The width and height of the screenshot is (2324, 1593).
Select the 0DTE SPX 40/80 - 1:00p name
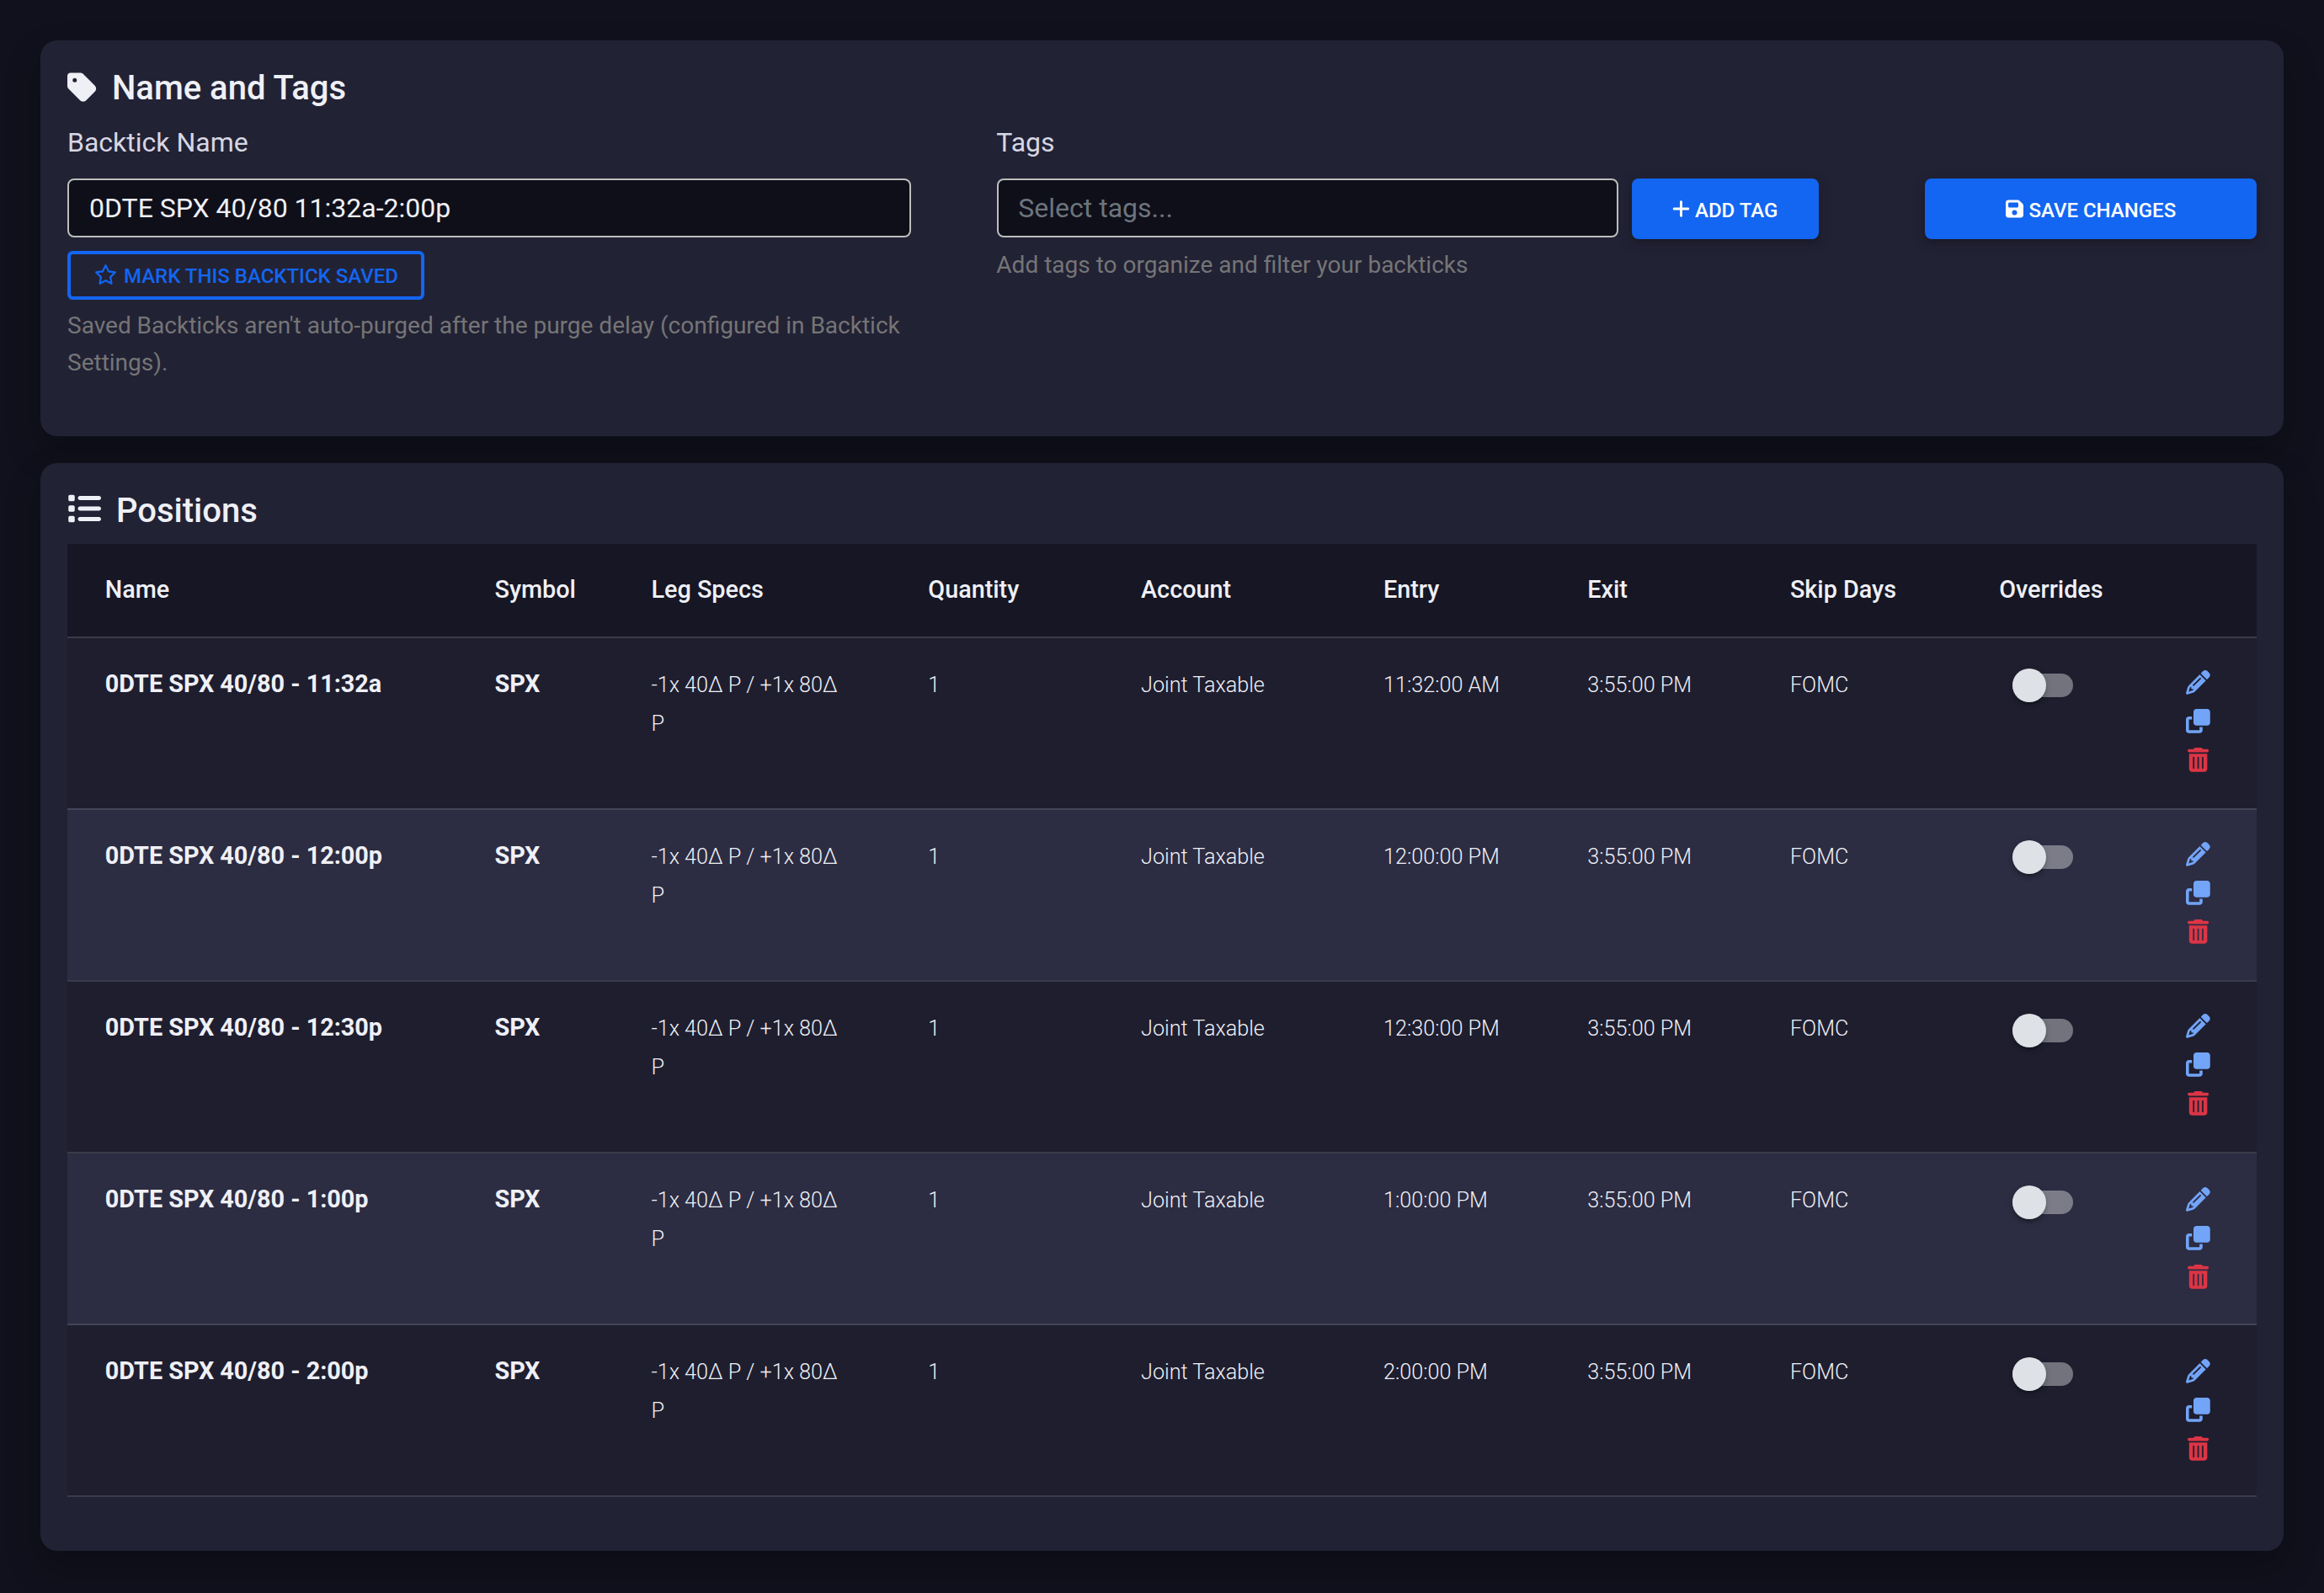coord(236,1199)
